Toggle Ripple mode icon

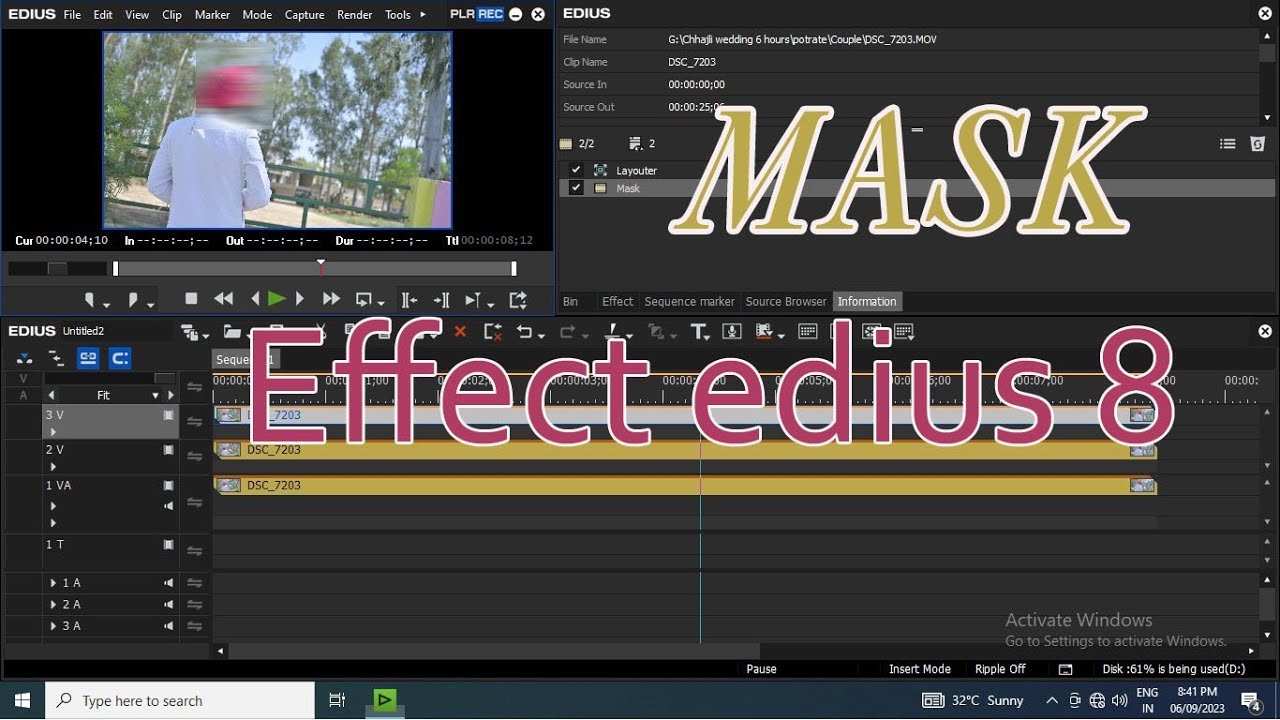pos(56,358)
